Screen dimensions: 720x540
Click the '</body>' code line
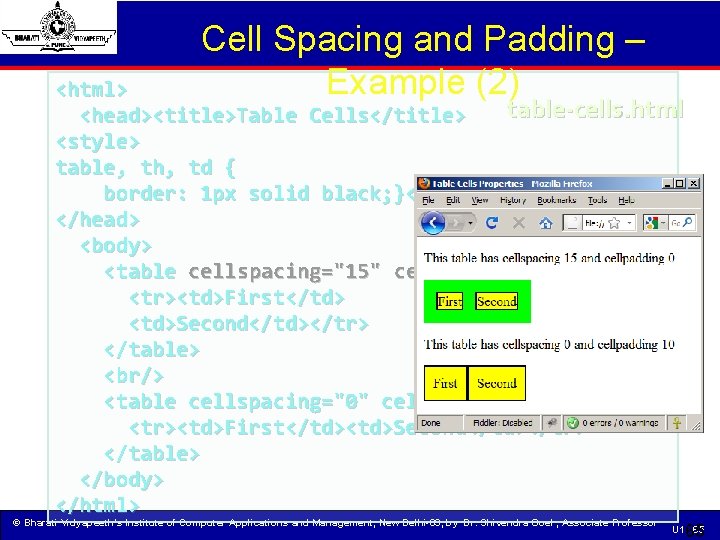click(x=122, y=480)
